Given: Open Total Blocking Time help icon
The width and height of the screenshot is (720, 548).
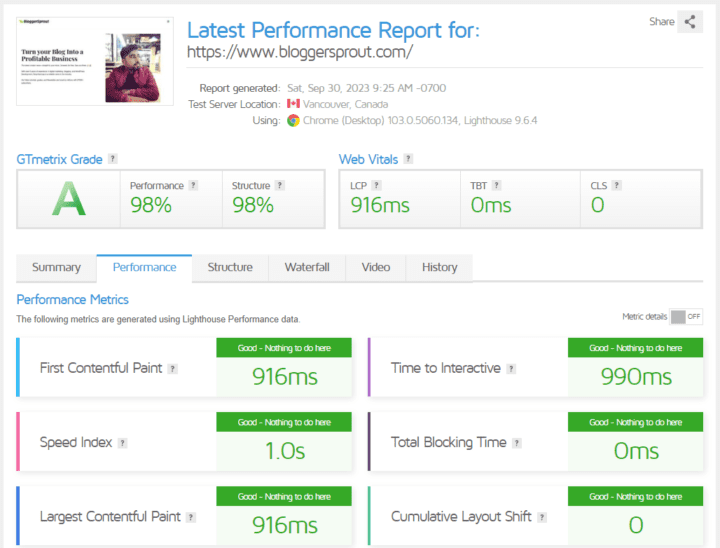Looking at the screenshot, I should pyautogui.click(x=517, y=443).
